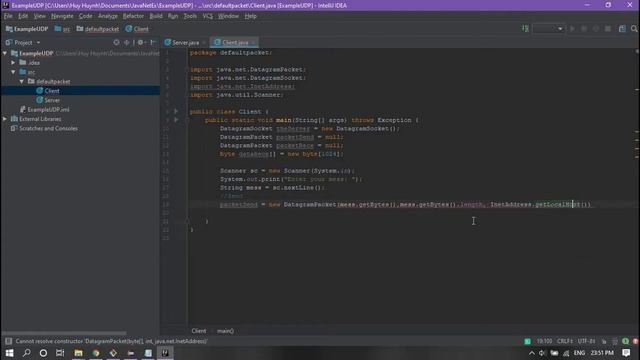The width and height of the screenshot is (640, 360).
Task: Select the Client.java editor tab
Action: click(235, 42)
